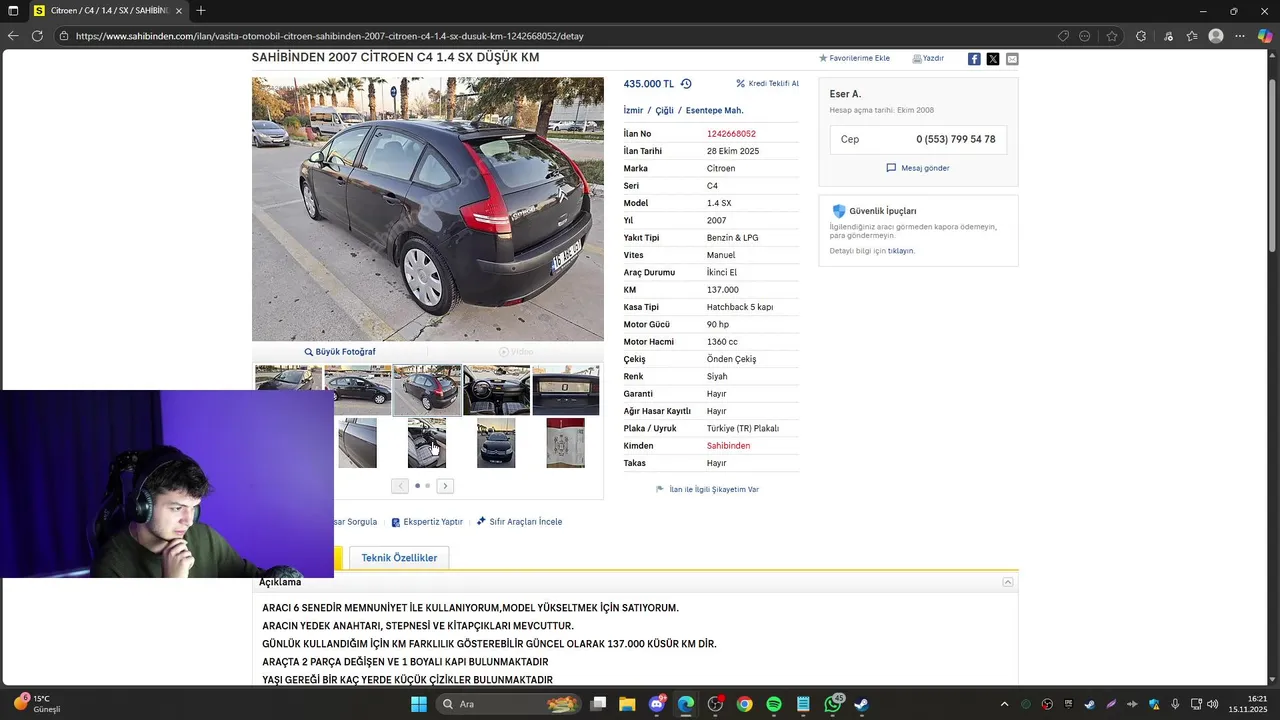
Task: Reload the sahibinden page
Action: point(37,36)
